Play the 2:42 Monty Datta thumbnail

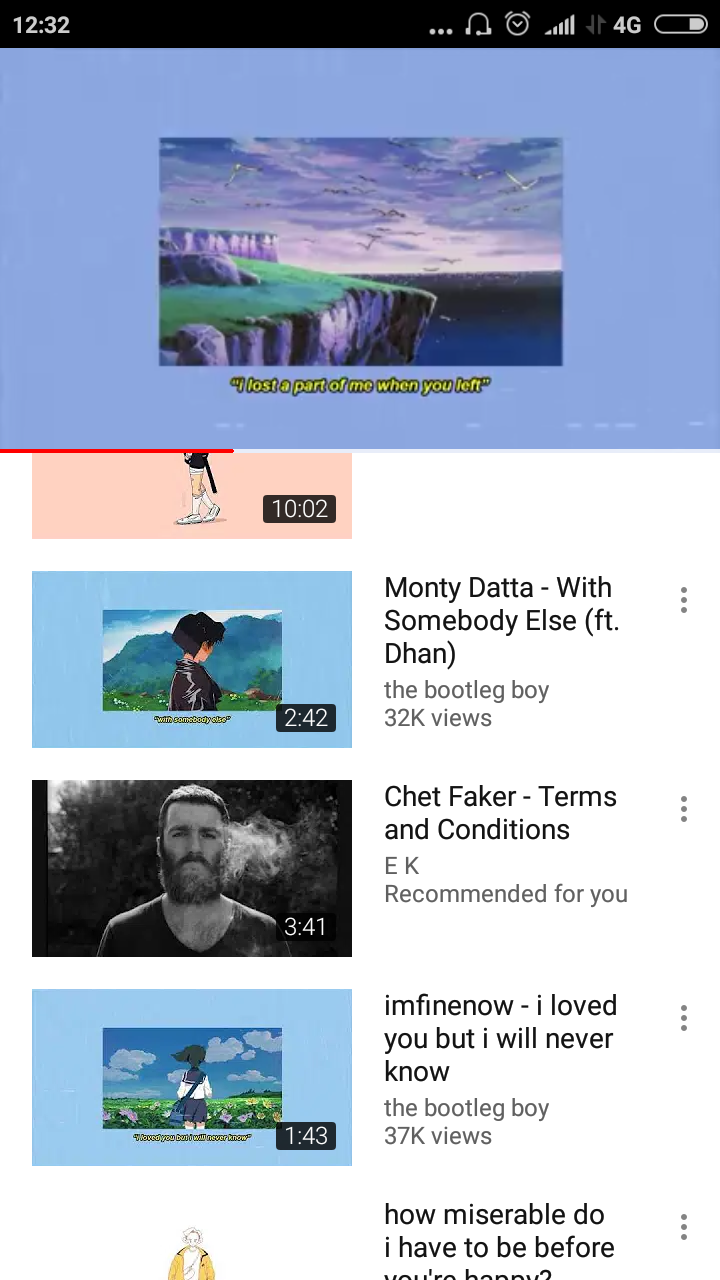click(x=192, y=659)
